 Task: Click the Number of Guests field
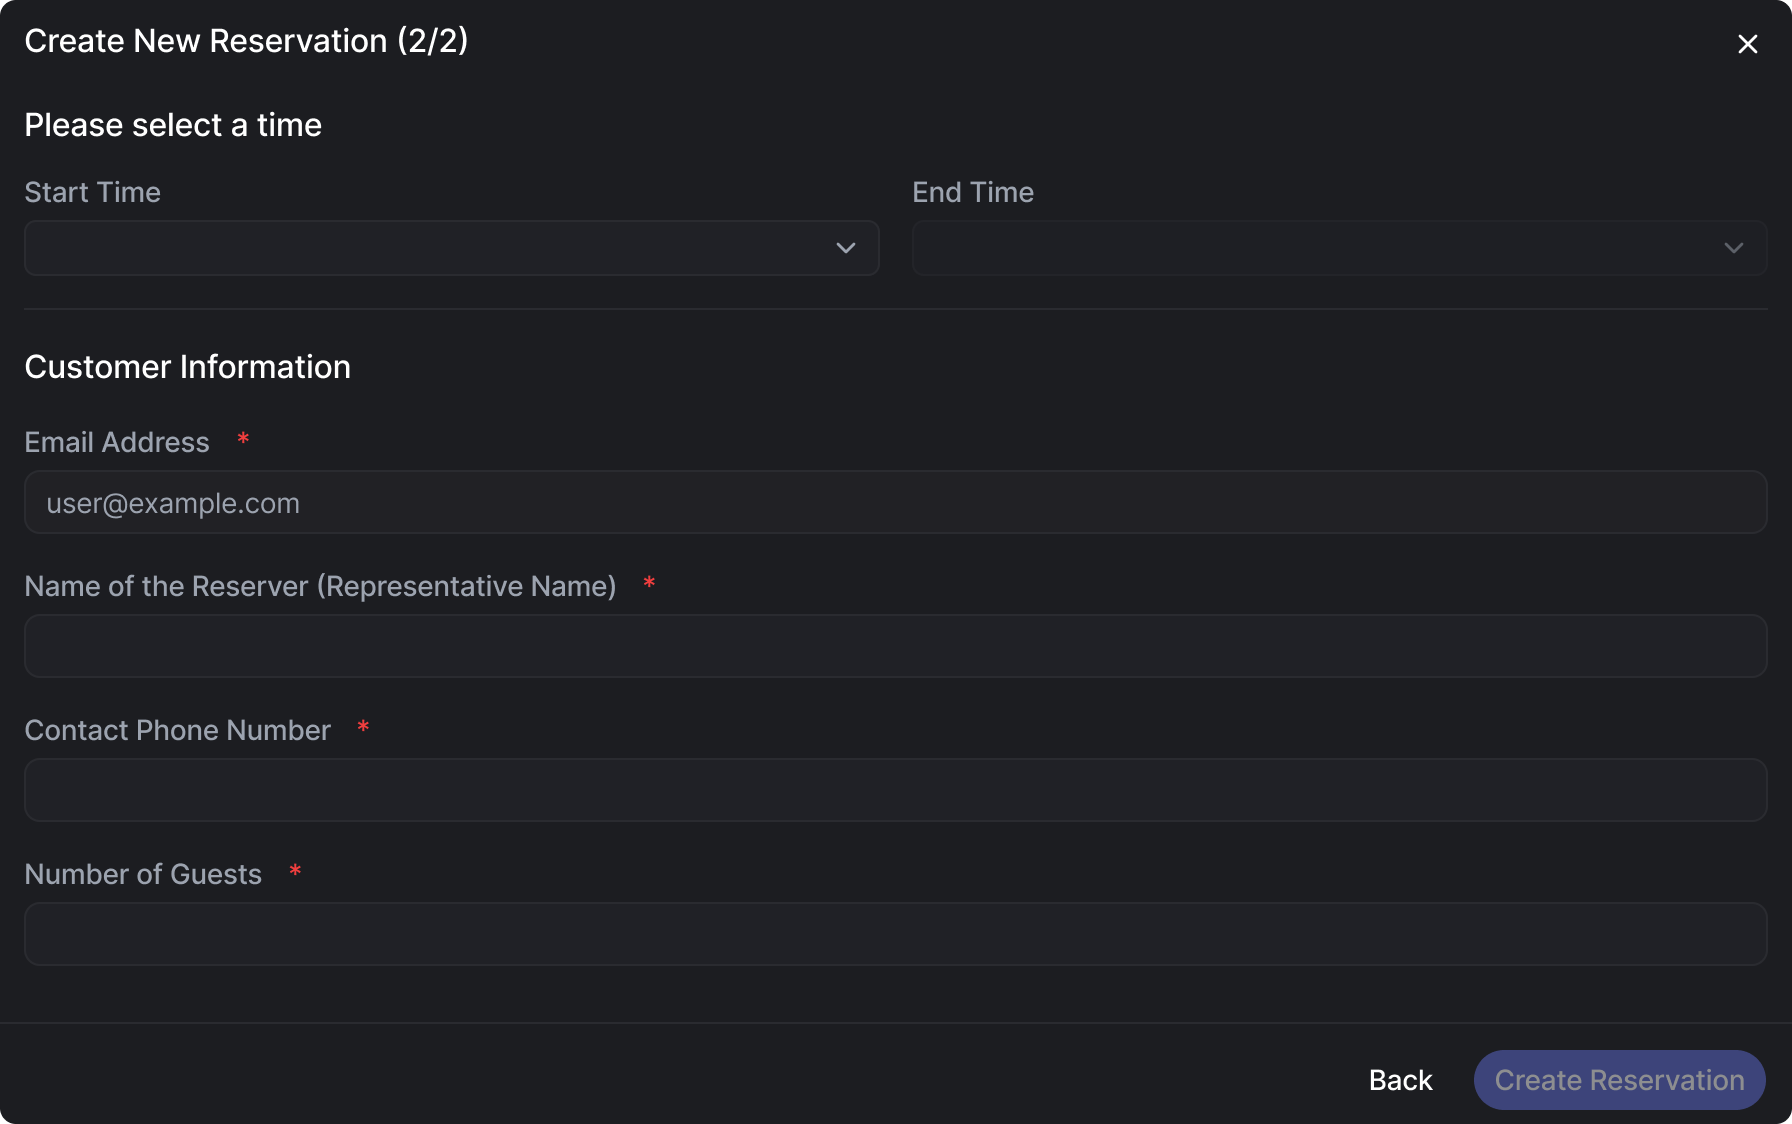895,934
